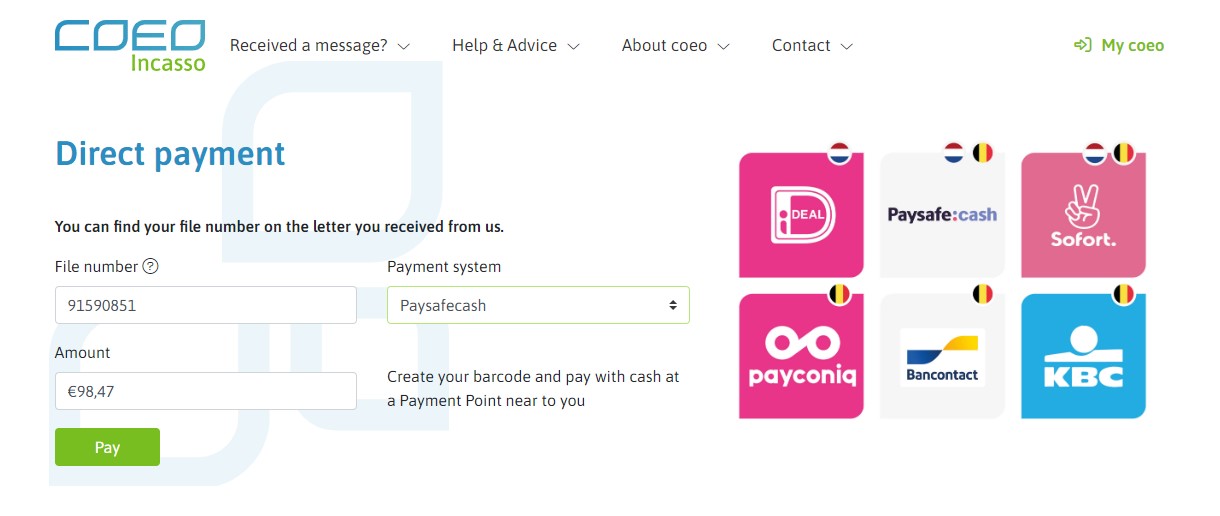Viewport: 1220px width, 516px height.
Task: Open the About coeo menu
Action: coord(676,45)
